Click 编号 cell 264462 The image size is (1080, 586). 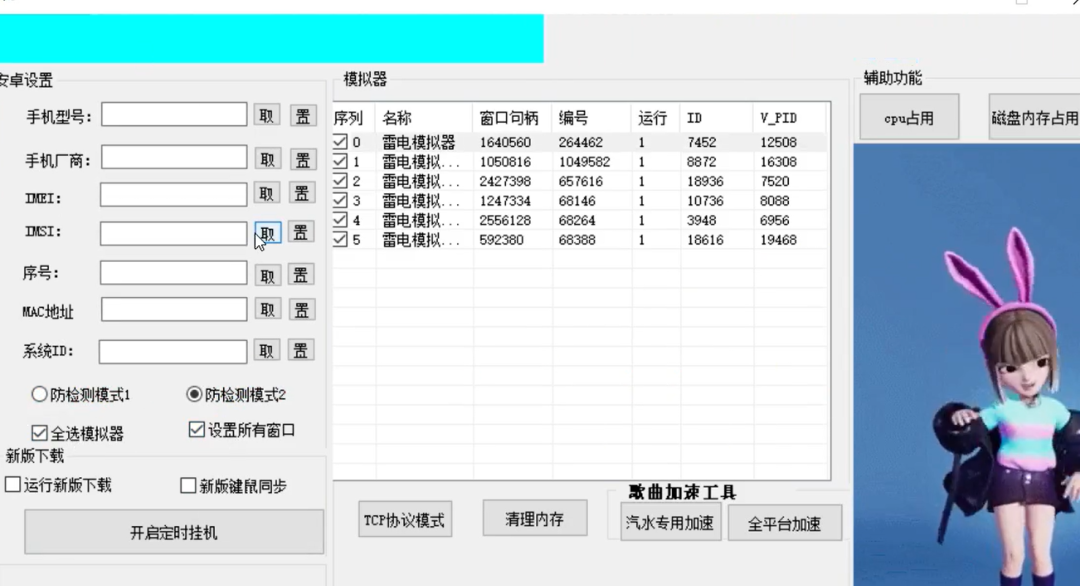581,142
